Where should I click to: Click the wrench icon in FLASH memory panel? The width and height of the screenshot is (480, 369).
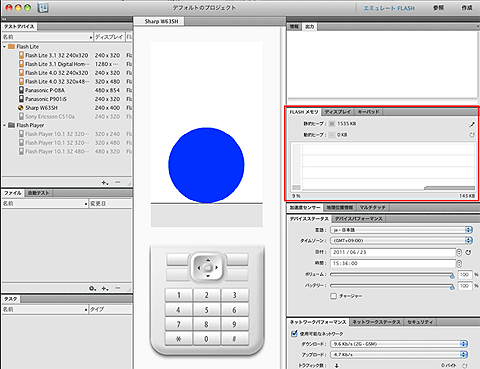click(472, 124)
